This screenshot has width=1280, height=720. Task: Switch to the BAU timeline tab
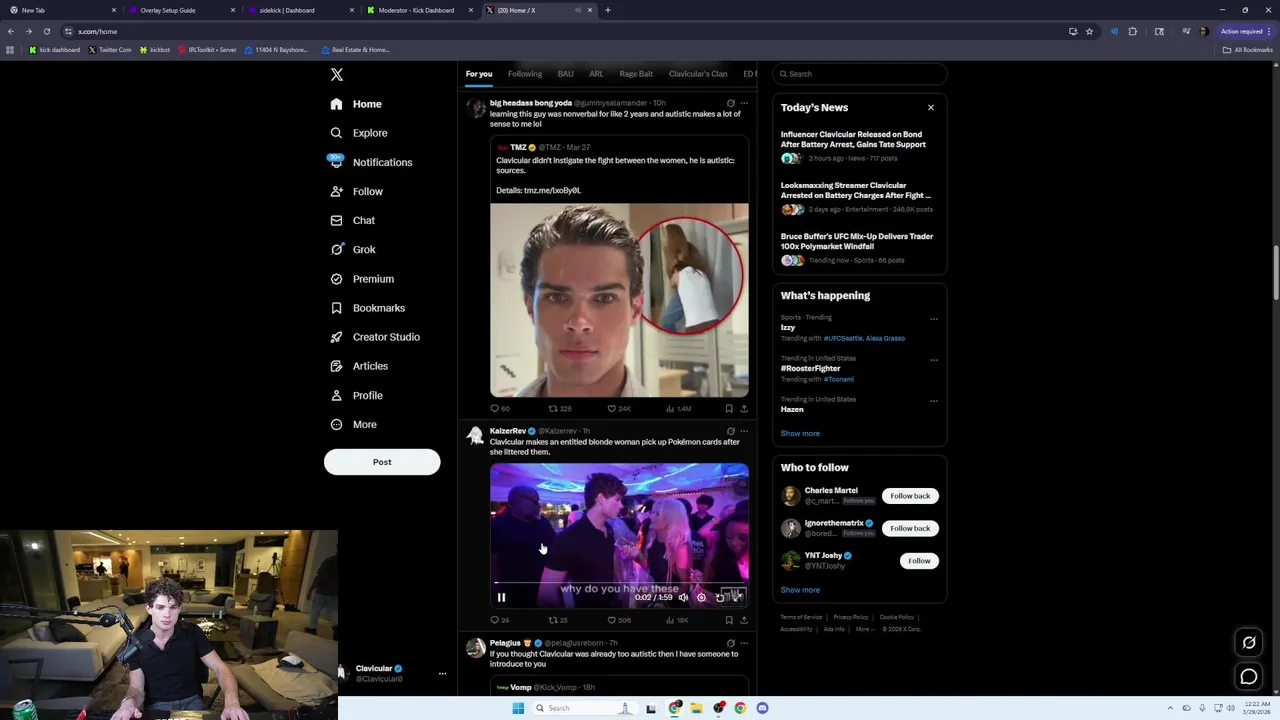pos(566,74)
